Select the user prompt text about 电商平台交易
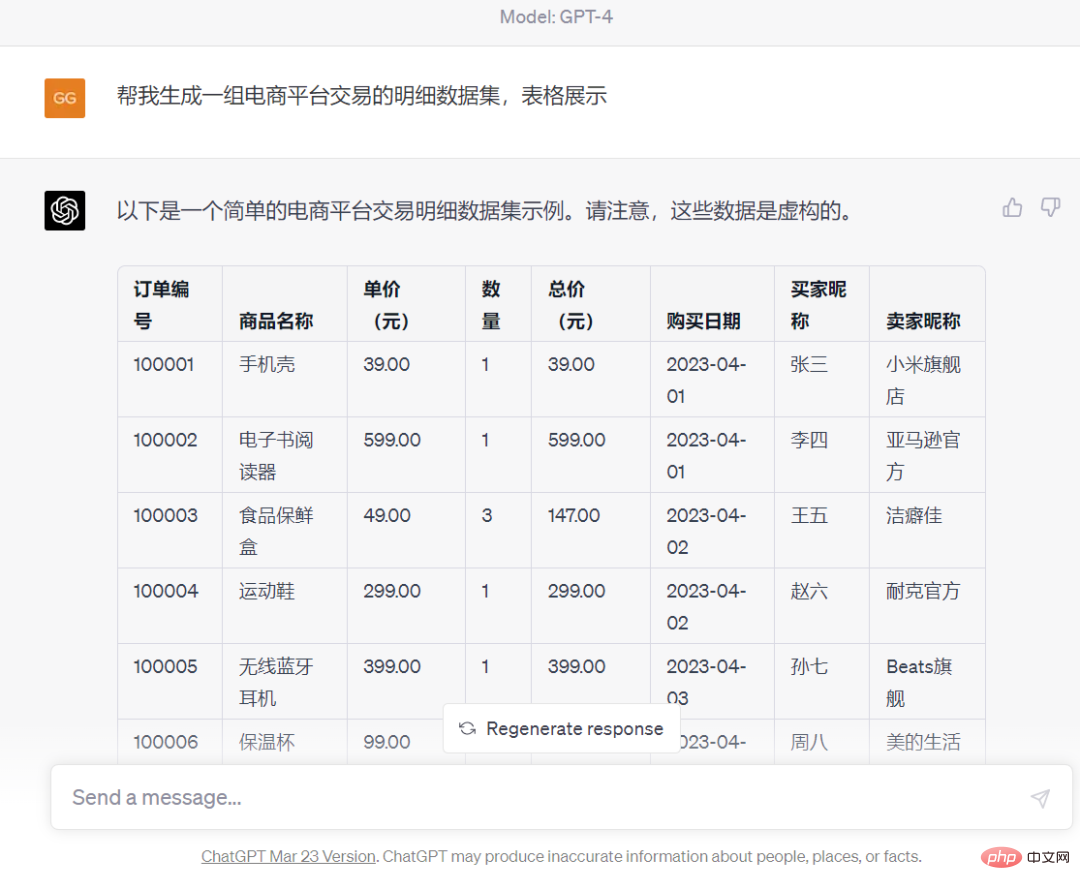This screenshot has height=890, width=1080. pos(362,96)
